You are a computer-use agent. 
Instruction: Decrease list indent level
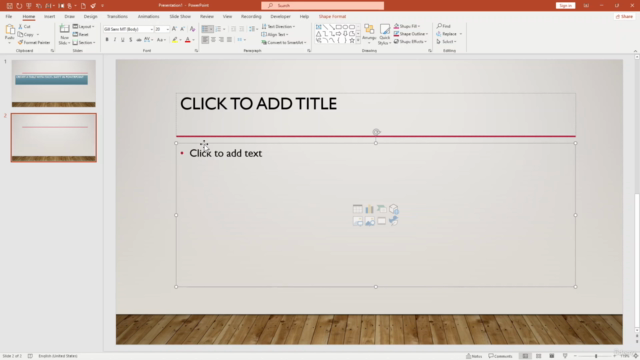point(233,29)
